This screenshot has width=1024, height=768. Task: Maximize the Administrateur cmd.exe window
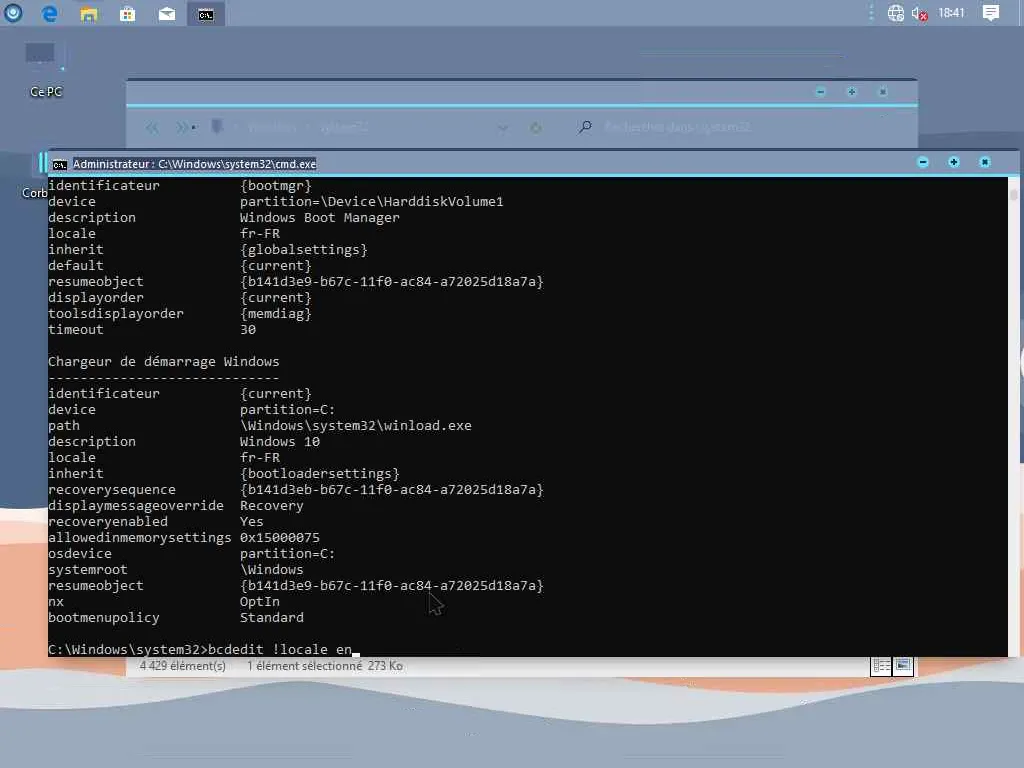tap(953, 162)
